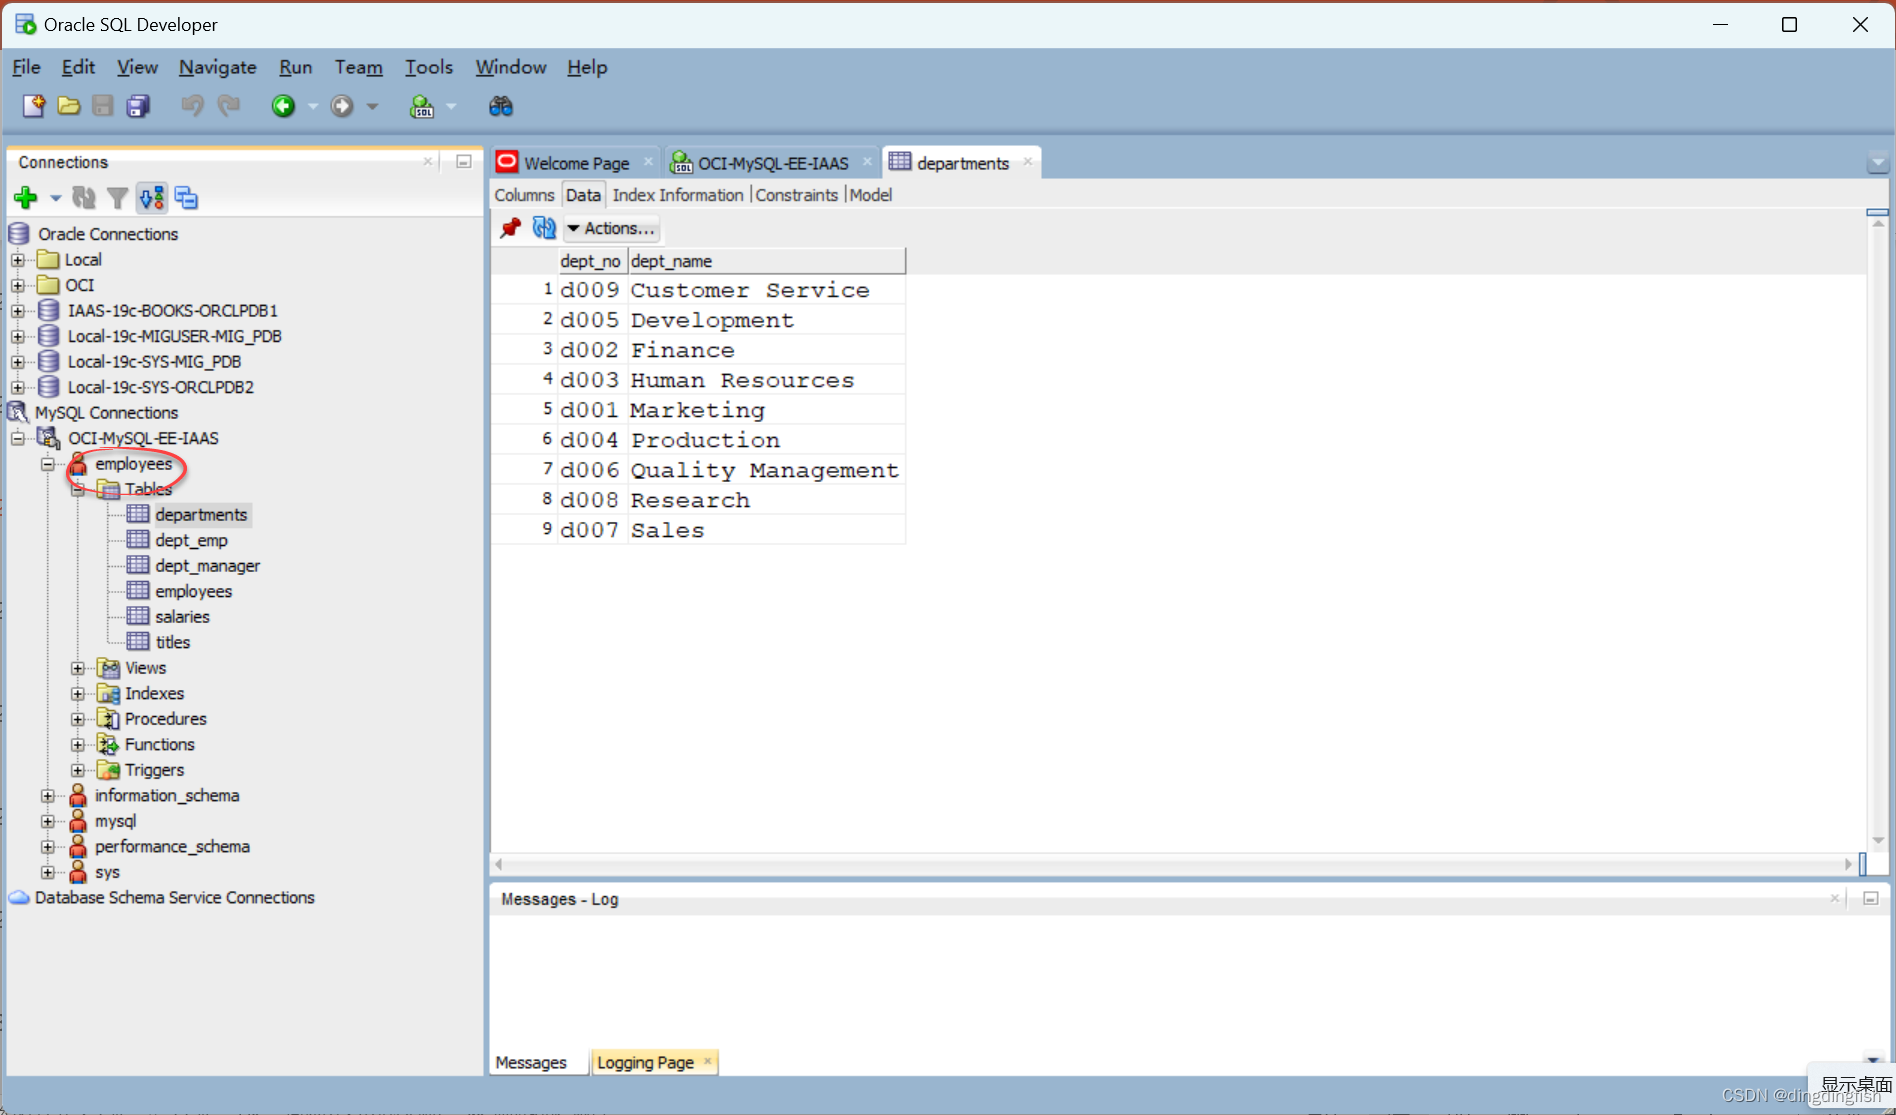Screen dimensions: 1896x1115
Task: Open dropdown next to Back arrow
Action: 312,106
